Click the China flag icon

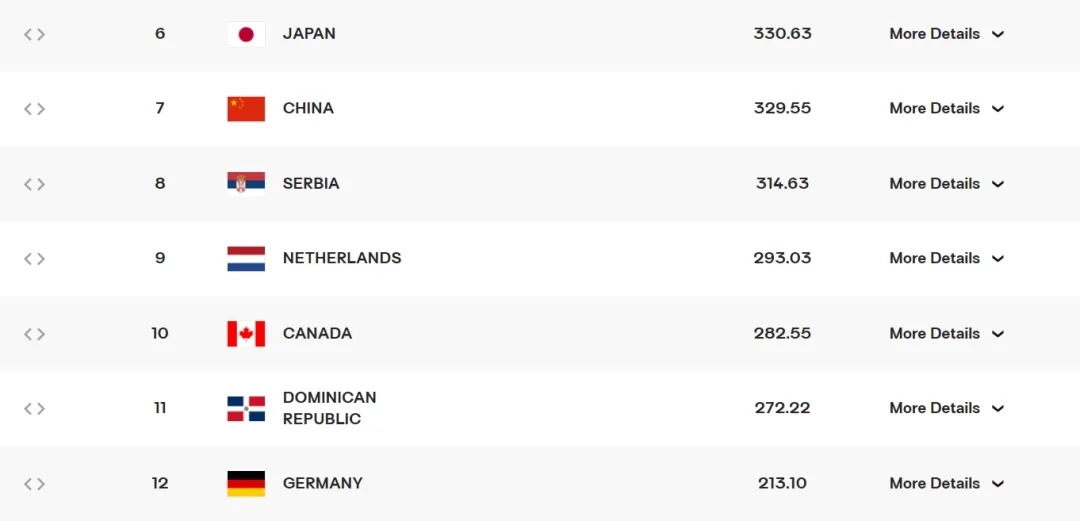[246, 109]
